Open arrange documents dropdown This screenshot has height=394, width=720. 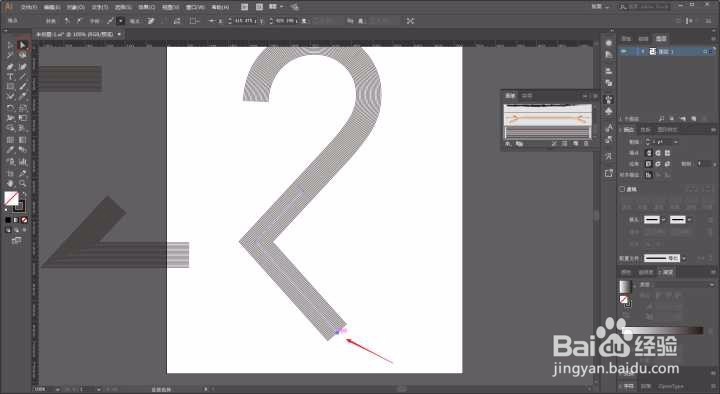point(276,7)
